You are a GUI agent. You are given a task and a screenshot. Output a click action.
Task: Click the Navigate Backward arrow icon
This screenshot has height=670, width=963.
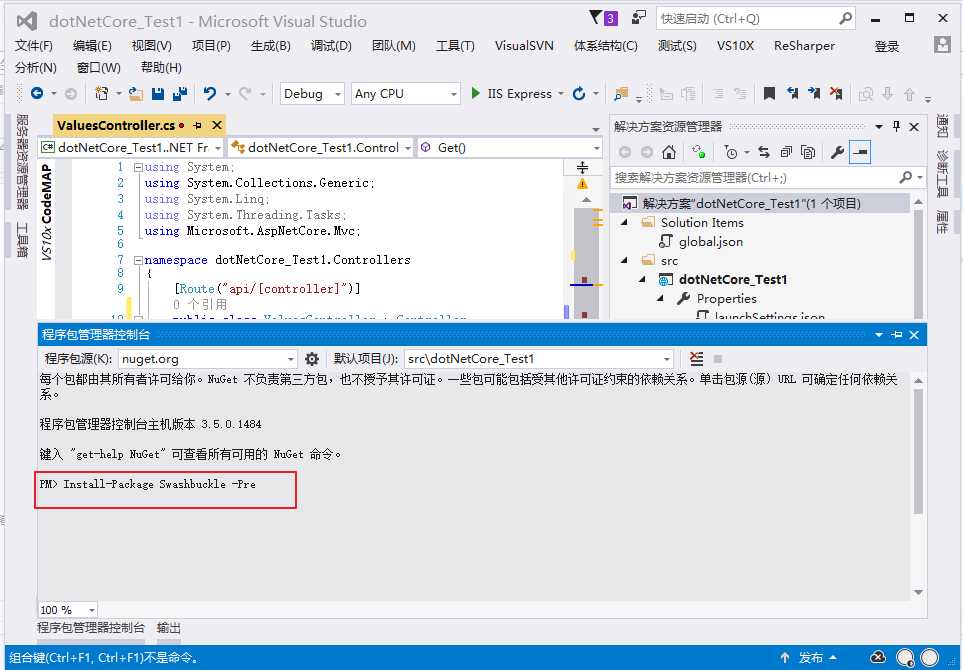click(37, 93)
